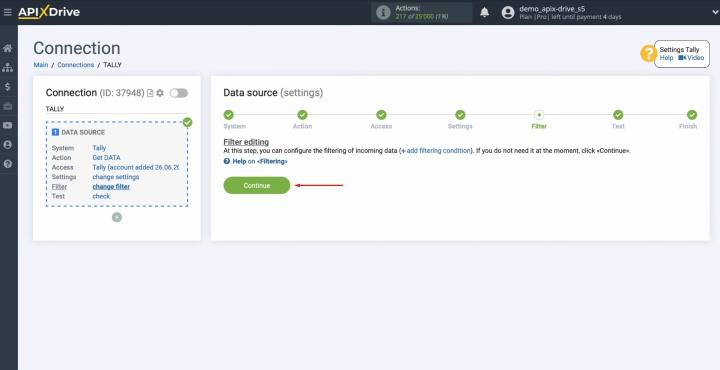Open help question mark sidebar icon
720x370 pixels.
tap(7, 164)
